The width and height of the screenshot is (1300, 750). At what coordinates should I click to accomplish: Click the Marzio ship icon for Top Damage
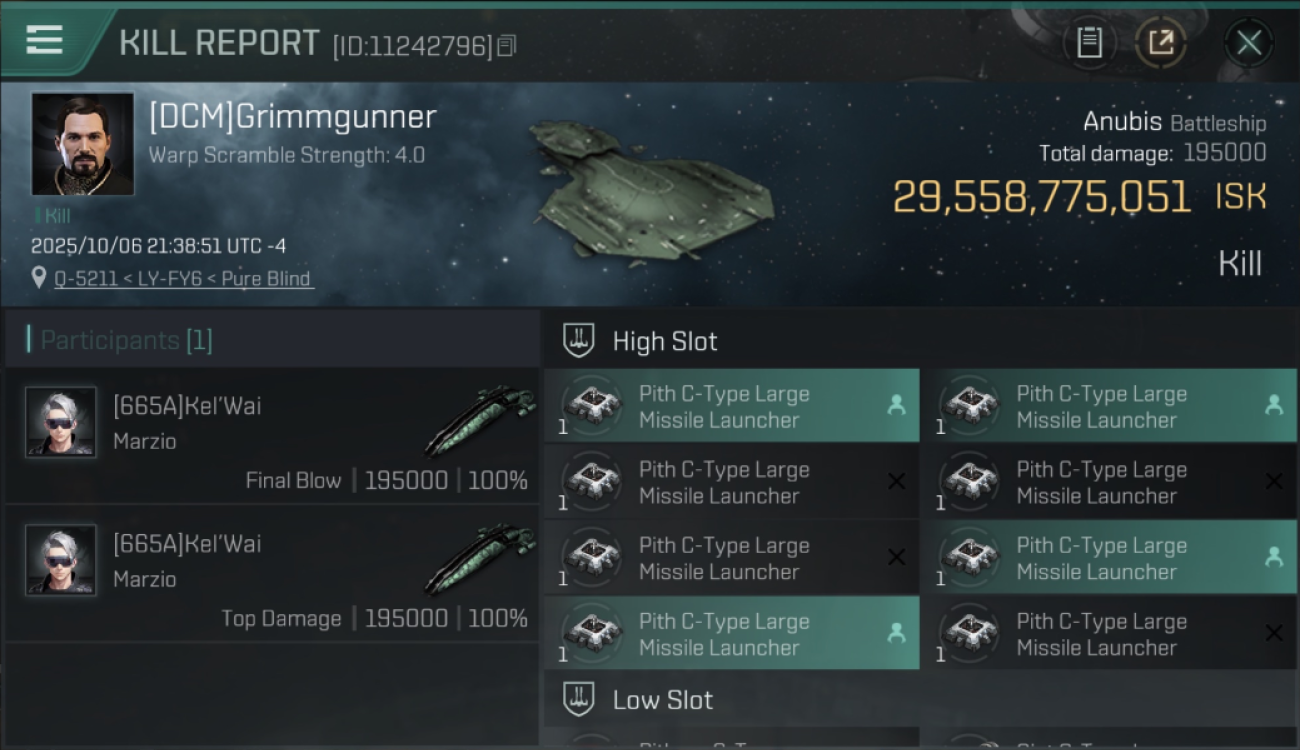pos(480,560)
